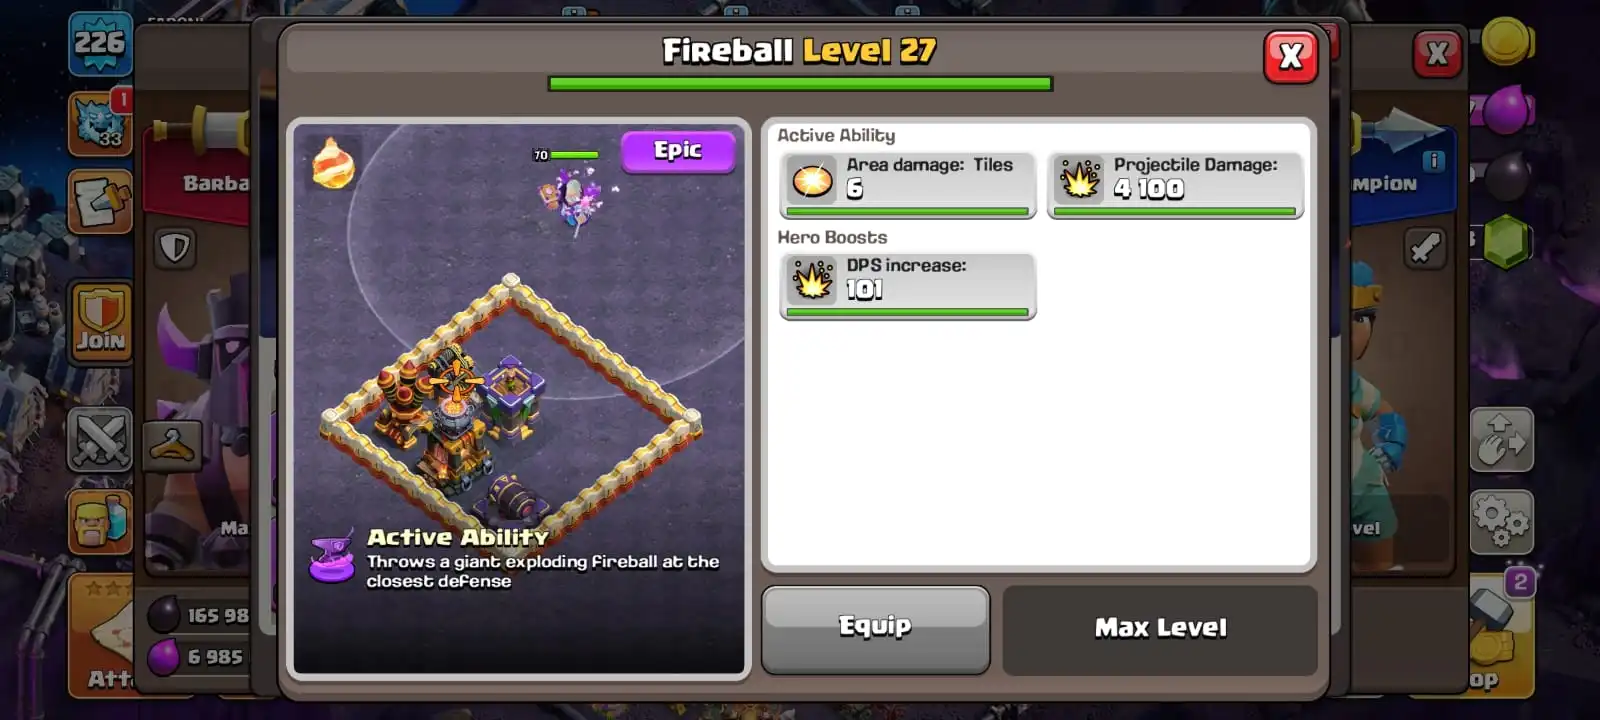This screenshot has height=720, width=1600.
Task: Tap the DPS increase boost icon
Action: (x=812, y=280)
